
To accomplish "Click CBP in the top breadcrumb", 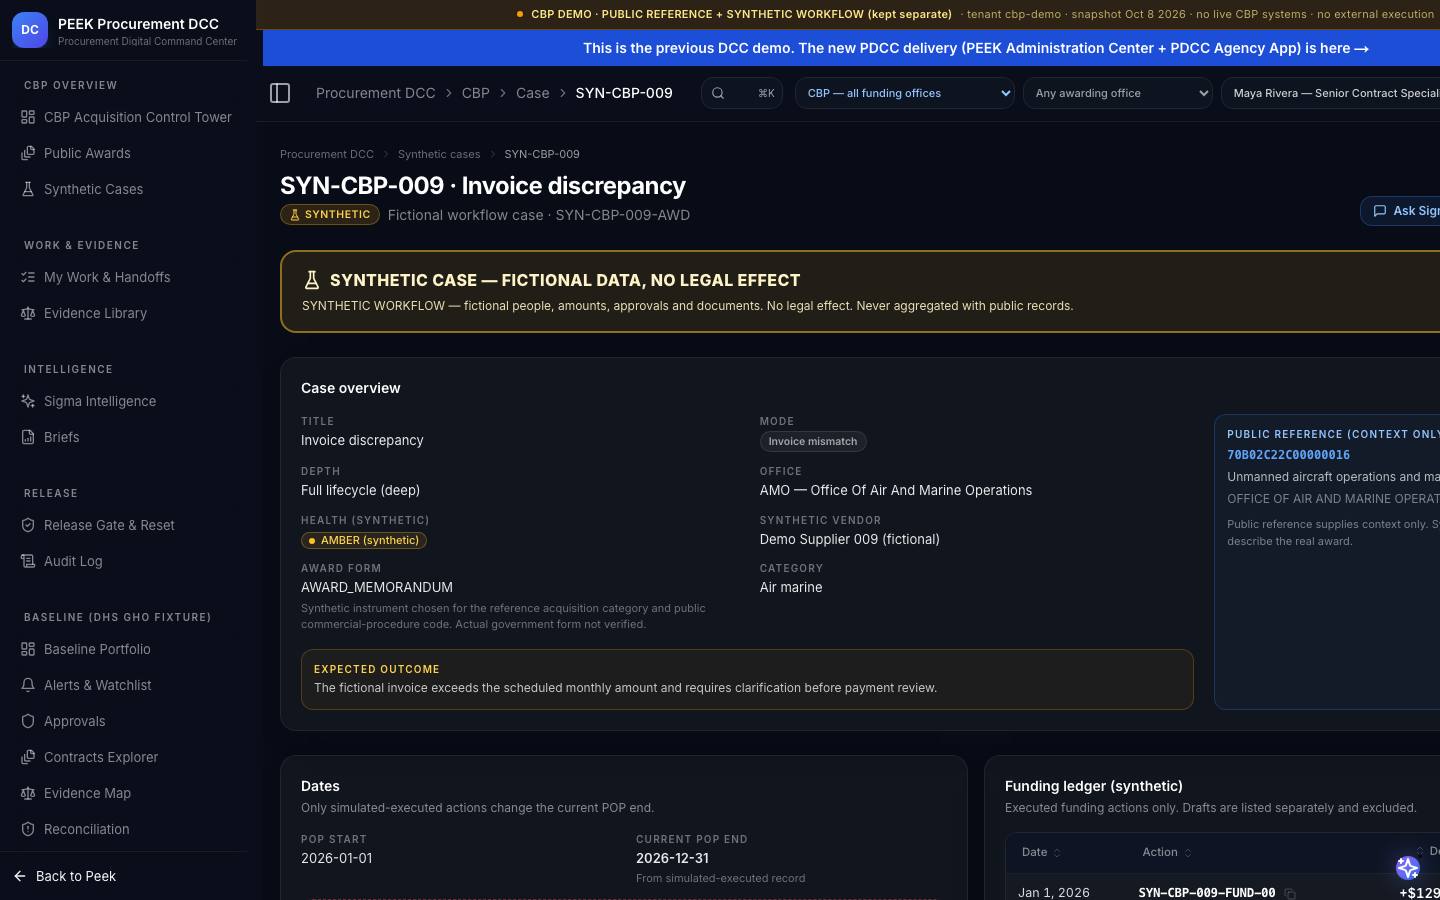I will (x=476, y=93).
